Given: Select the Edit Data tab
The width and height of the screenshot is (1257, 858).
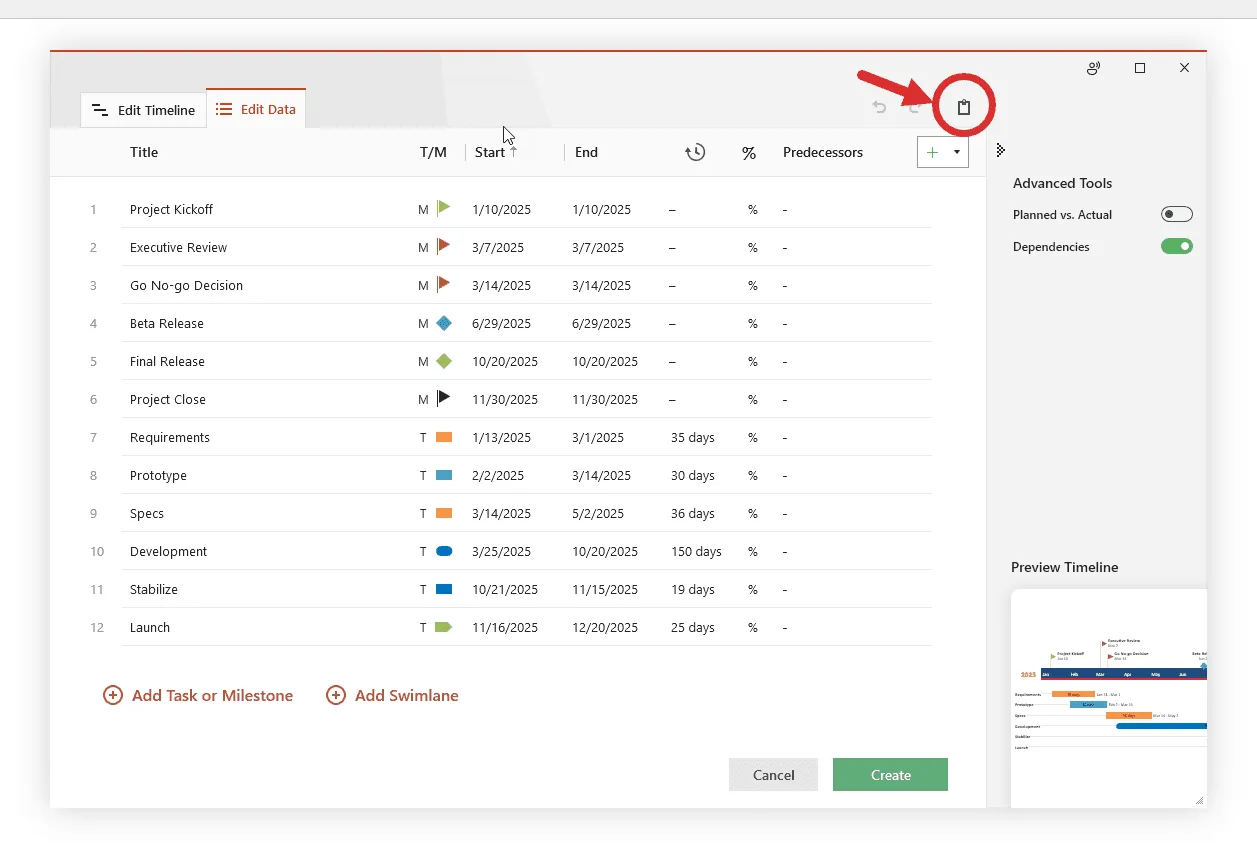Looking at the screenshot, I should point(256,109).
